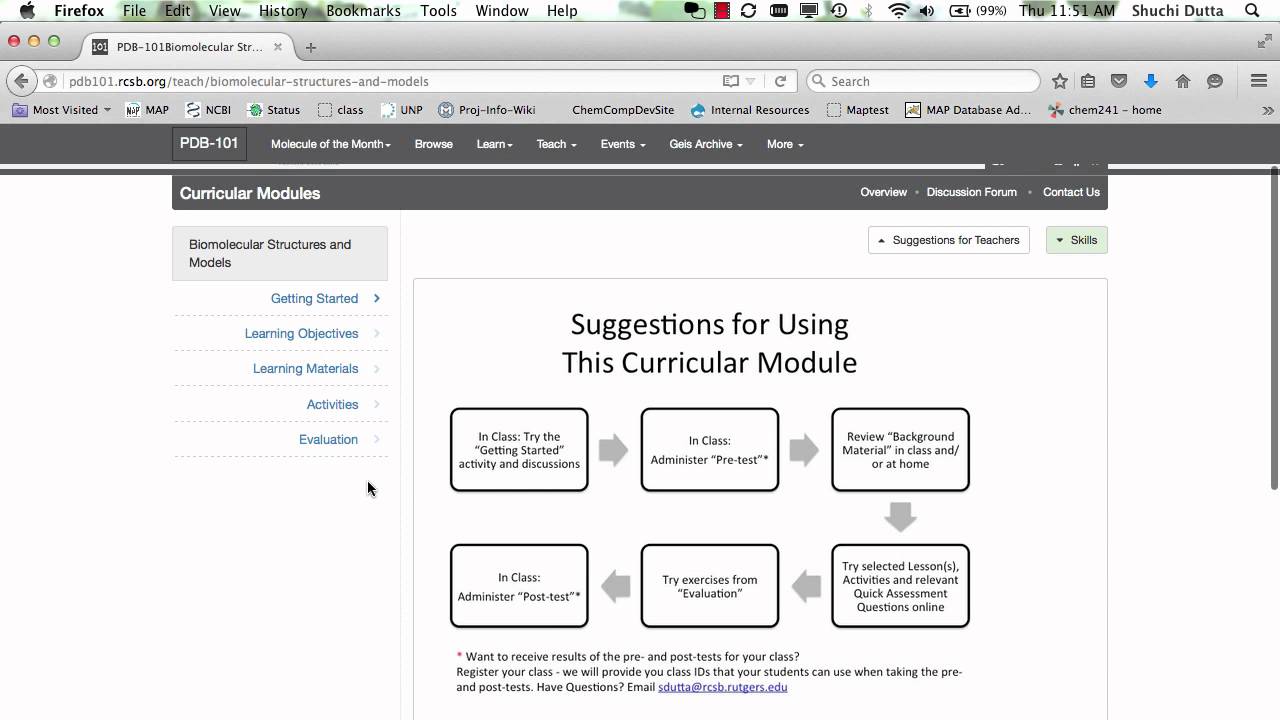
Task: Open the Molecule of the Month dropdown
Action: (330, 144)
